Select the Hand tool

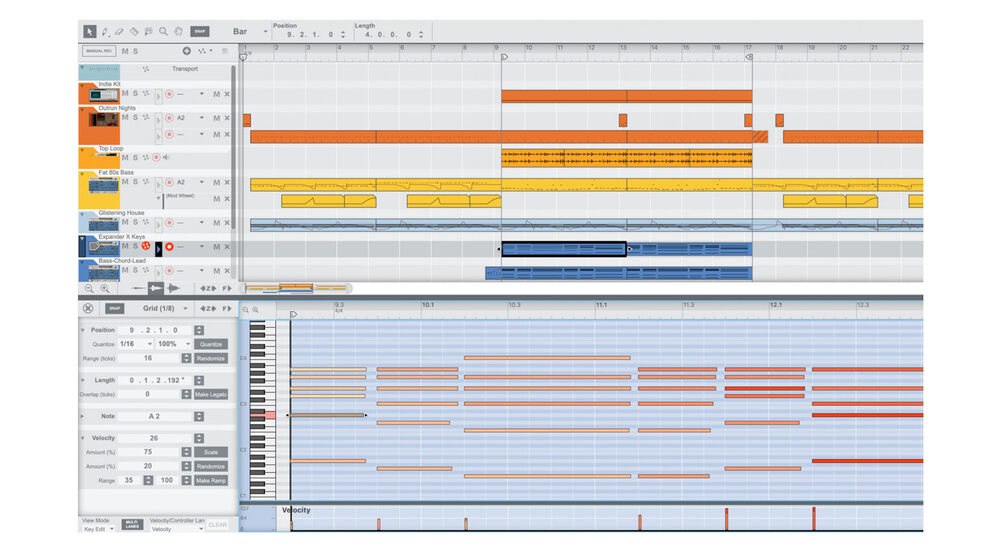[x=178, y=32]
